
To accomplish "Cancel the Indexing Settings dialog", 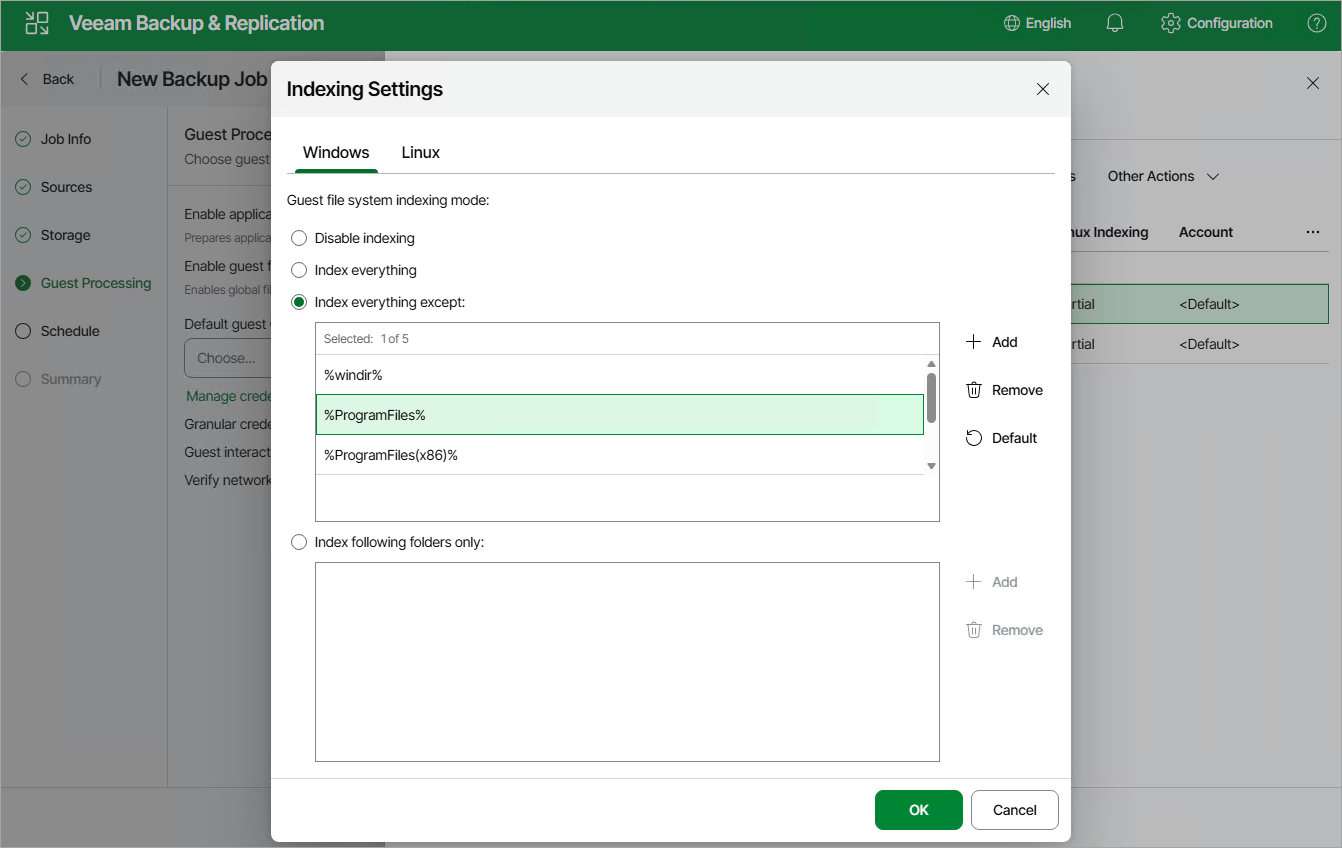I will [x=1015, y=810].
